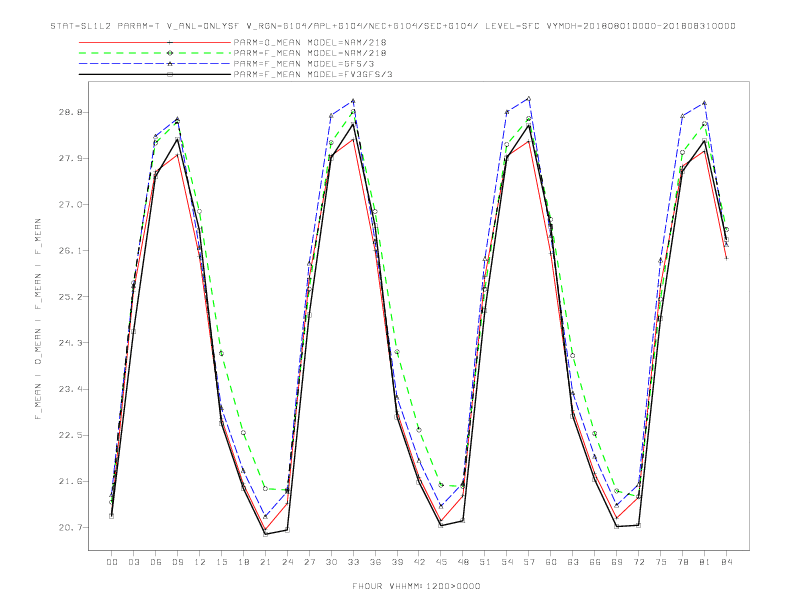The height and width of the screenshot is (612, 792).
Task: Click x-axis forecast hour 42
Action: 419,562
